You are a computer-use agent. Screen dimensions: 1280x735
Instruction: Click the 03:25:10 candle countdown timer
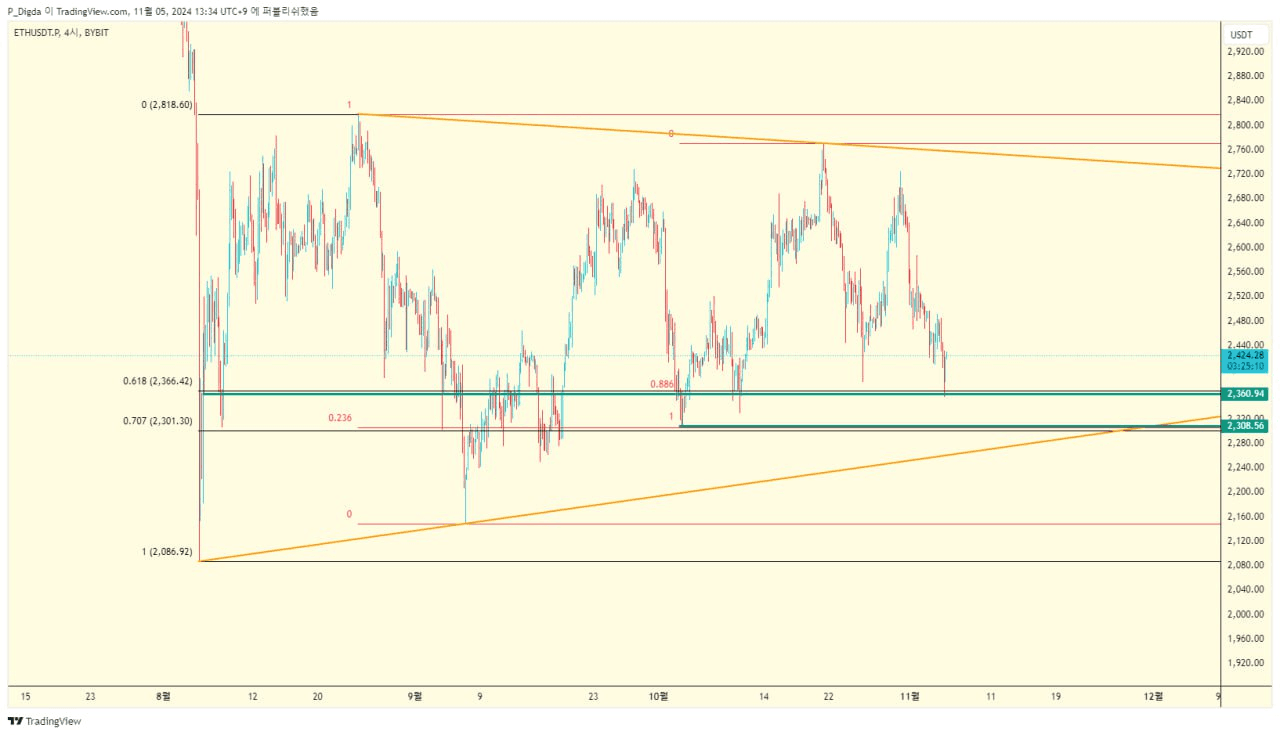tap(1246, 366)
